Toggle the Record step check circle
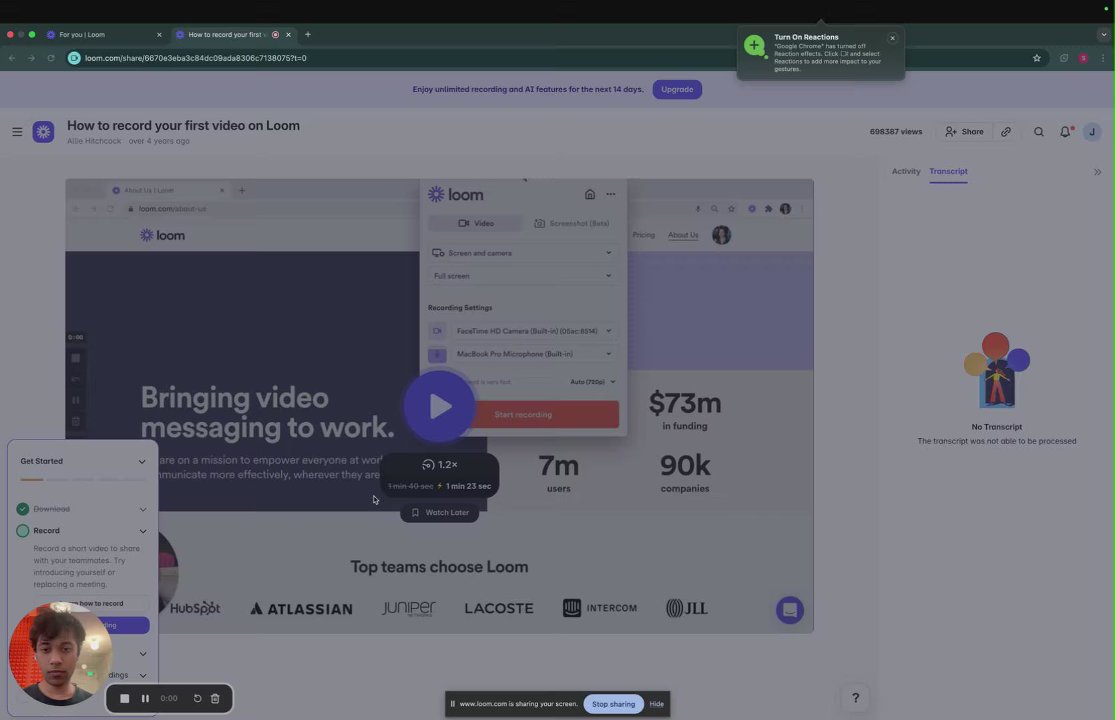The width and height of the screenshot is (1115, 720). tap(23, 530)
